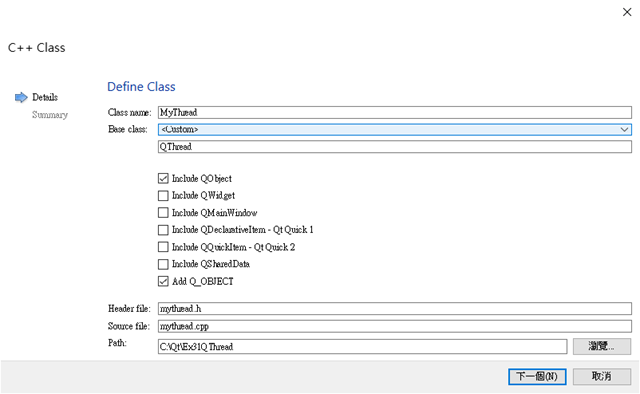
Task: Click the Header file field mythread.h
Action: click(395, 309)
